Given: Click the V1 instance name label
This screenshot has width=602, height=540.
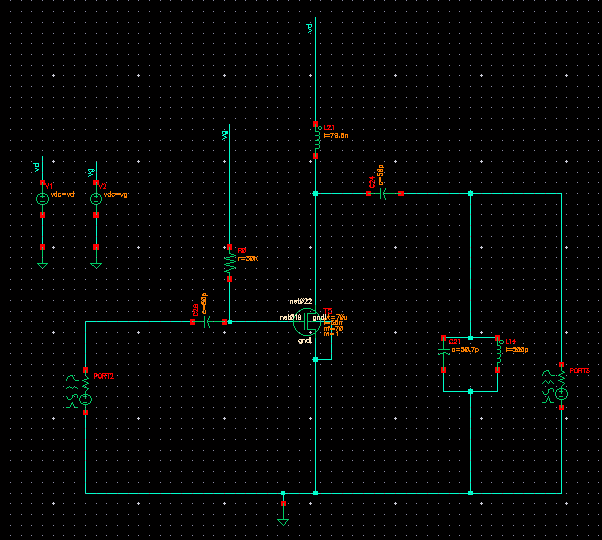Looking at the screenshot, I should coord(49,187).
